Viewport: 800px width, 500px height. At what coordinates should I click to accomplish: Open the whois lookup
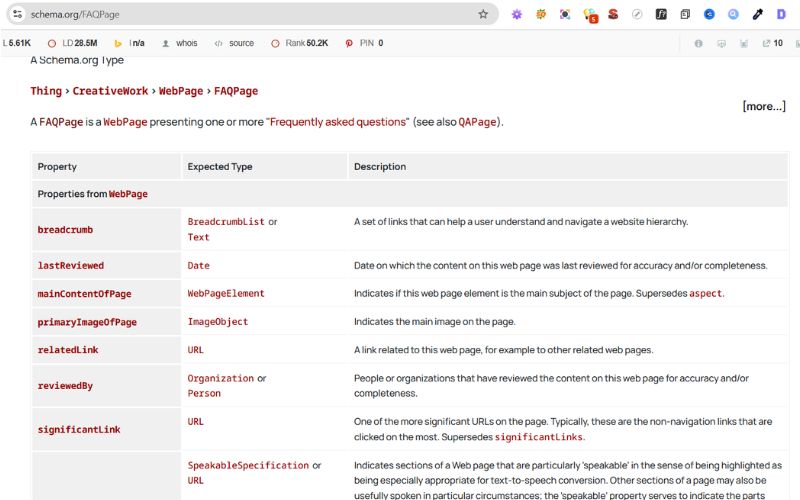coord(180,43)
